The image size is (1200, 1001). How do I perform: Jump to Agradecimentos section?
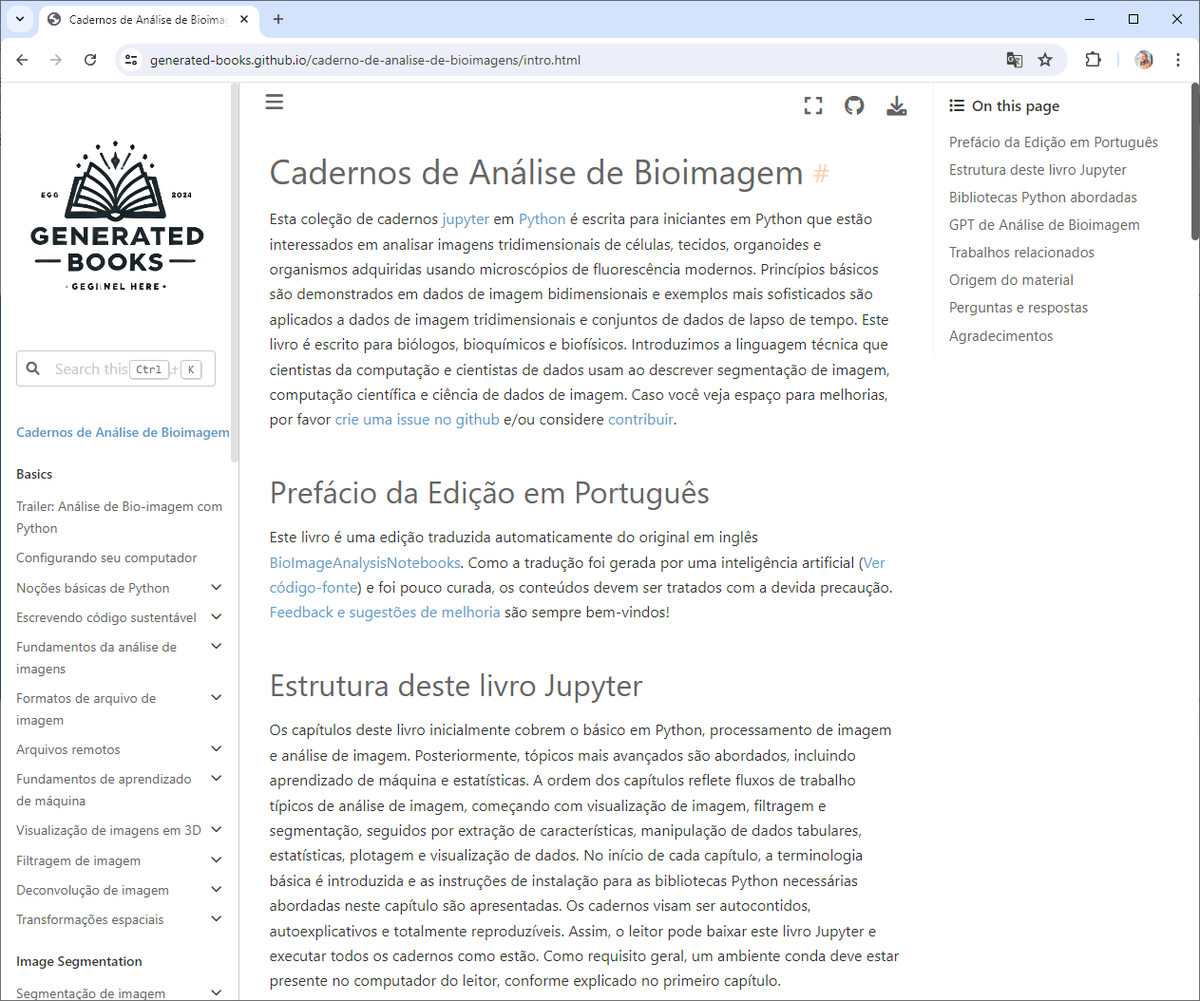[1001, 336]
